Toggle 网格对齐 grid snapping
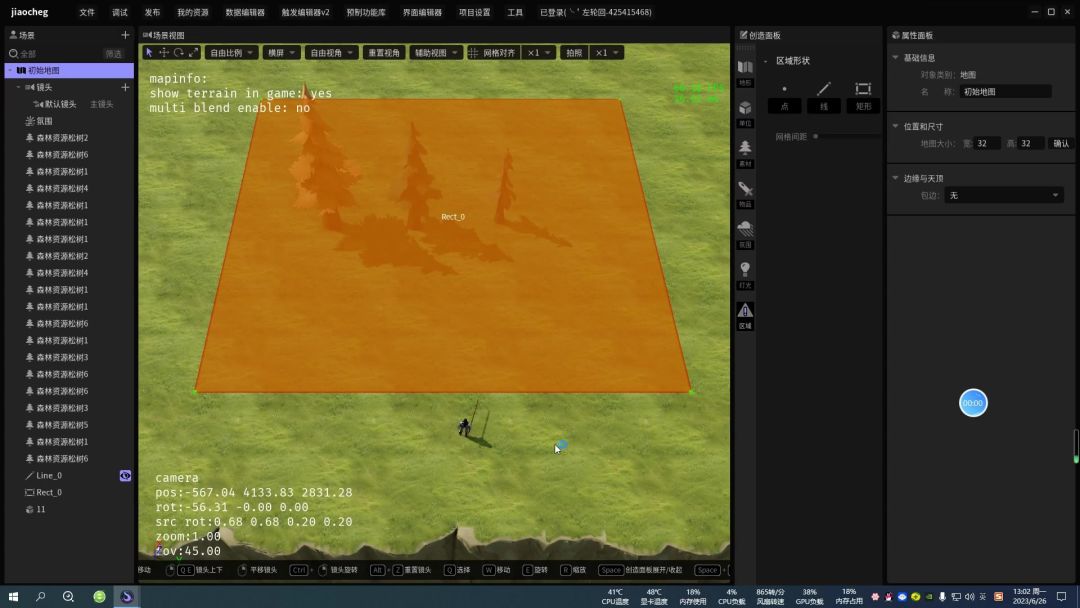Screen dimensions: 1080x608 [492, 52]
